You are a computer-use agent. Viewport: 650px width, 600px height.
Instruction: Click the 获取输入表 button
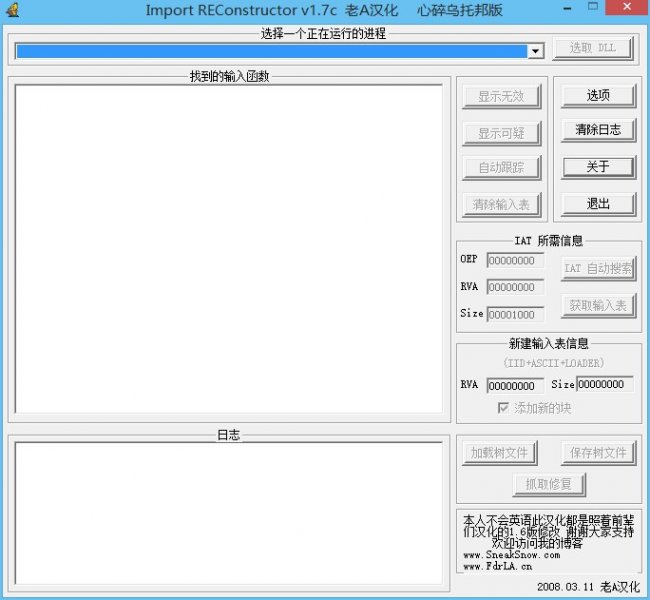click(x=598, y=306)
